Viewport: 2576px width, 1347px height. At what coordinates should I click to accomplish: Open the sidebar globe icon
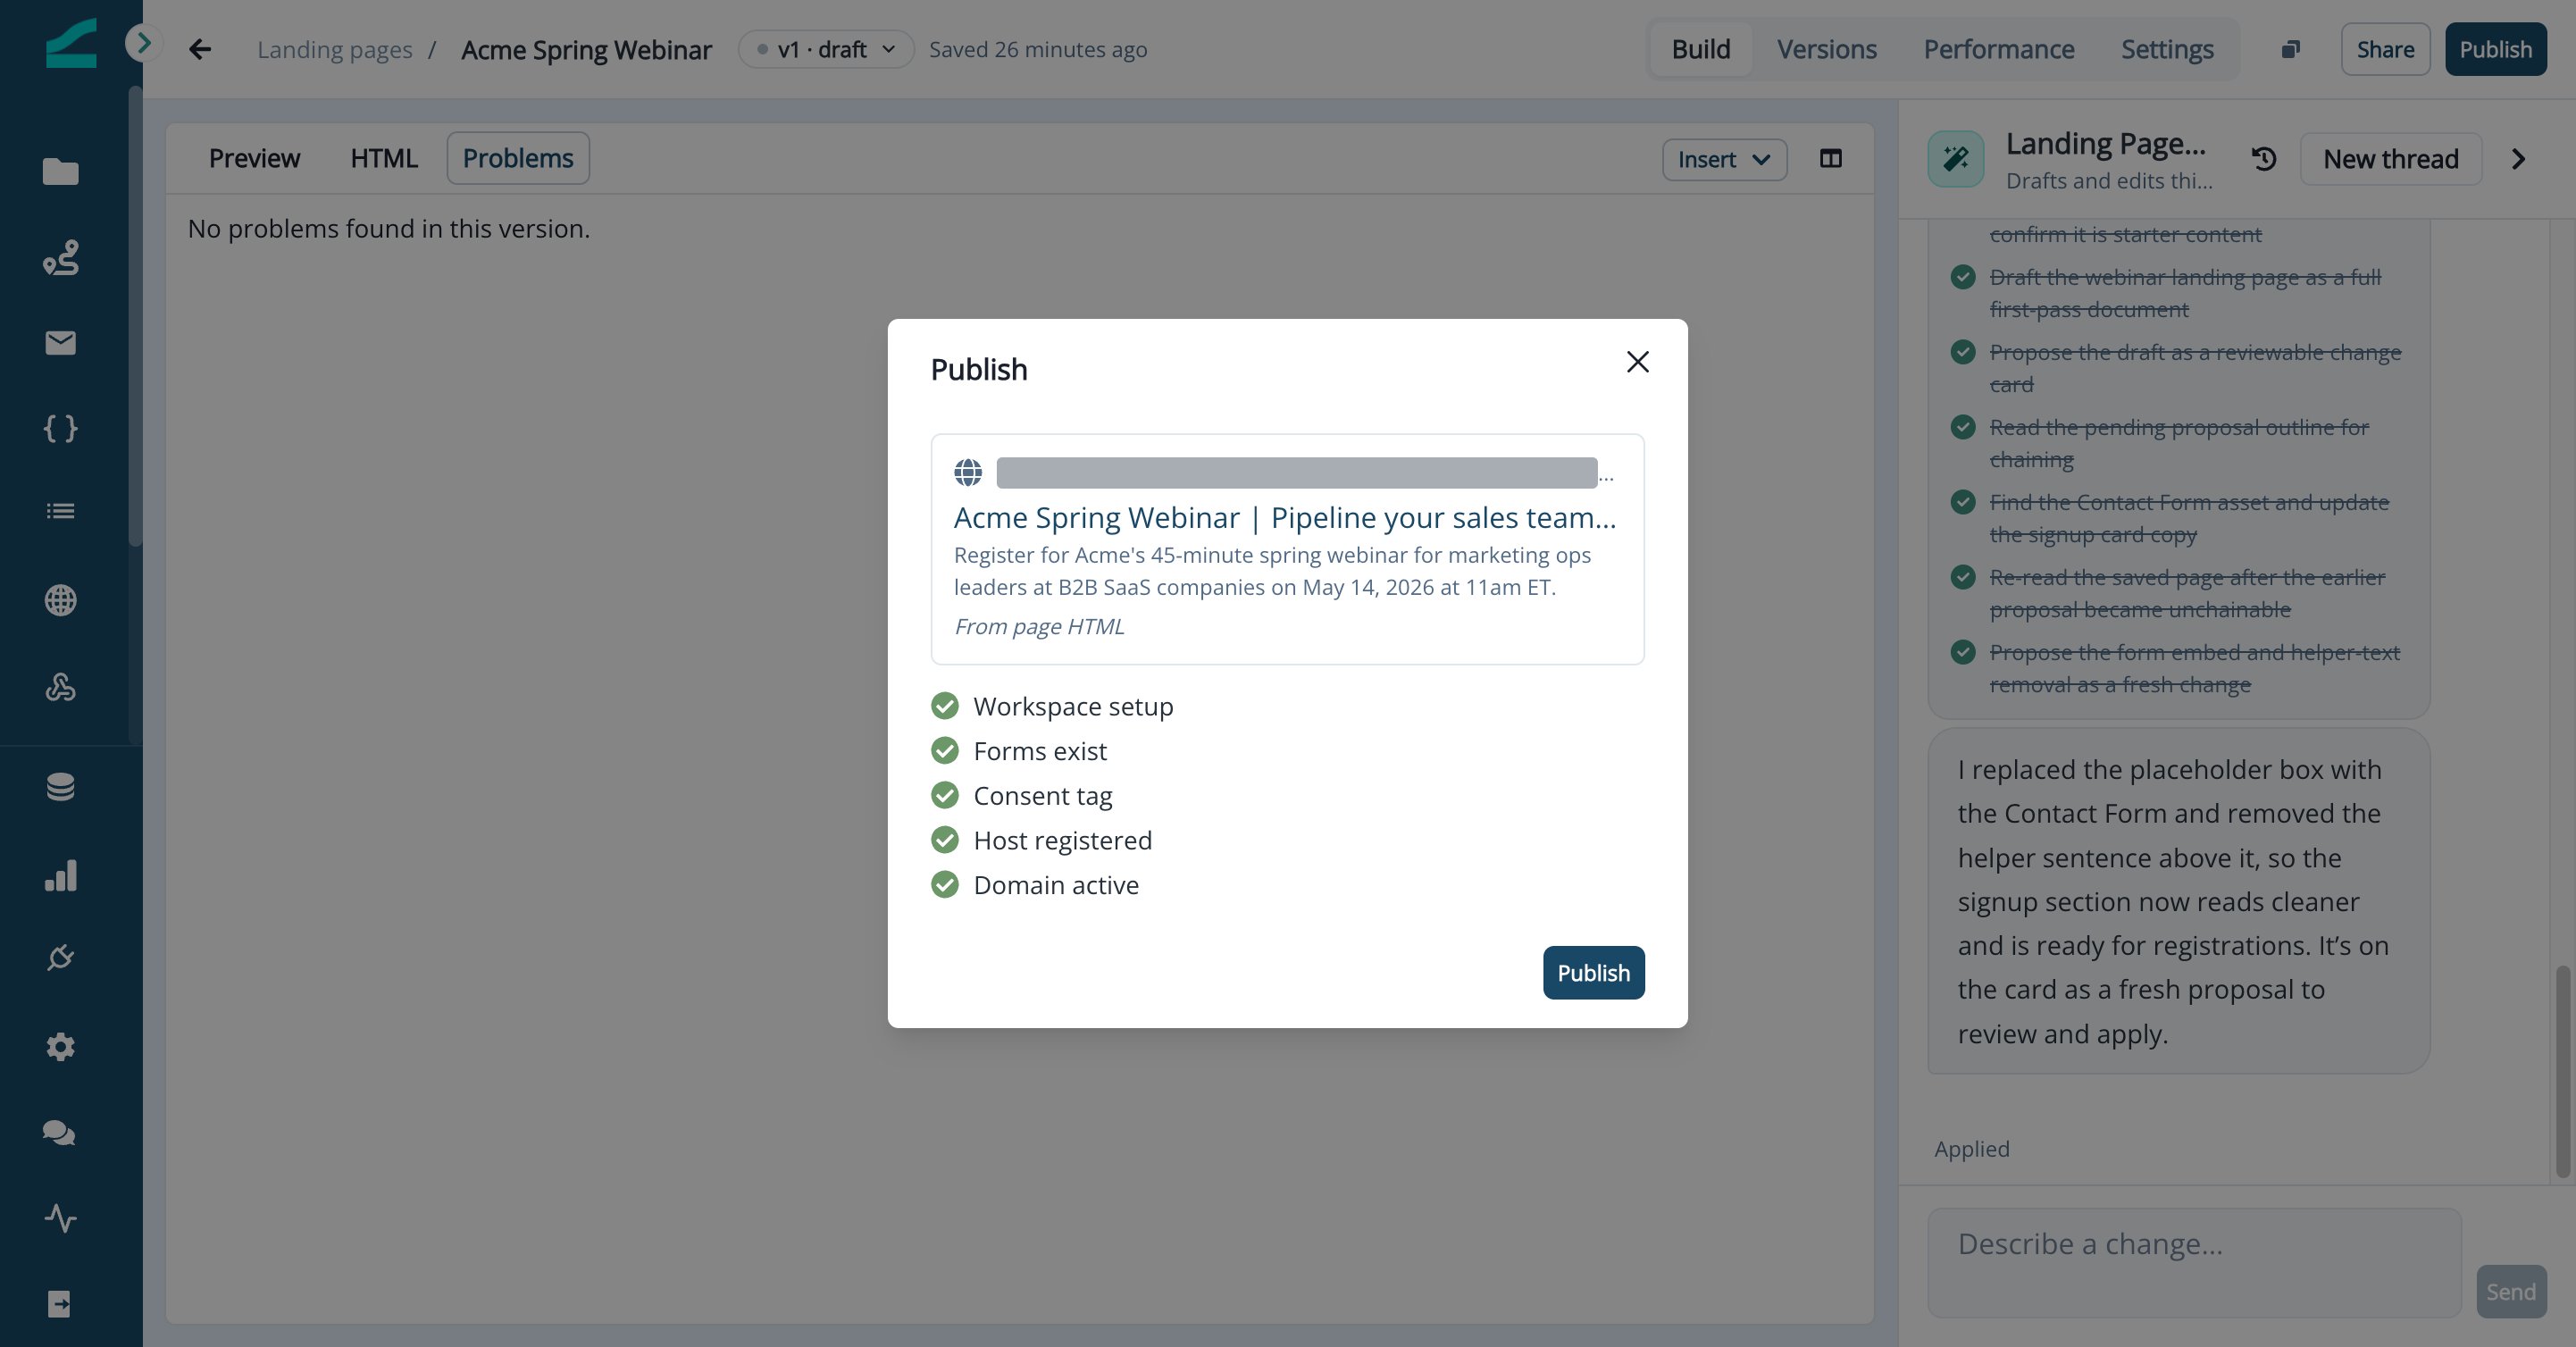pyautogui.click(x=60, y=600)
